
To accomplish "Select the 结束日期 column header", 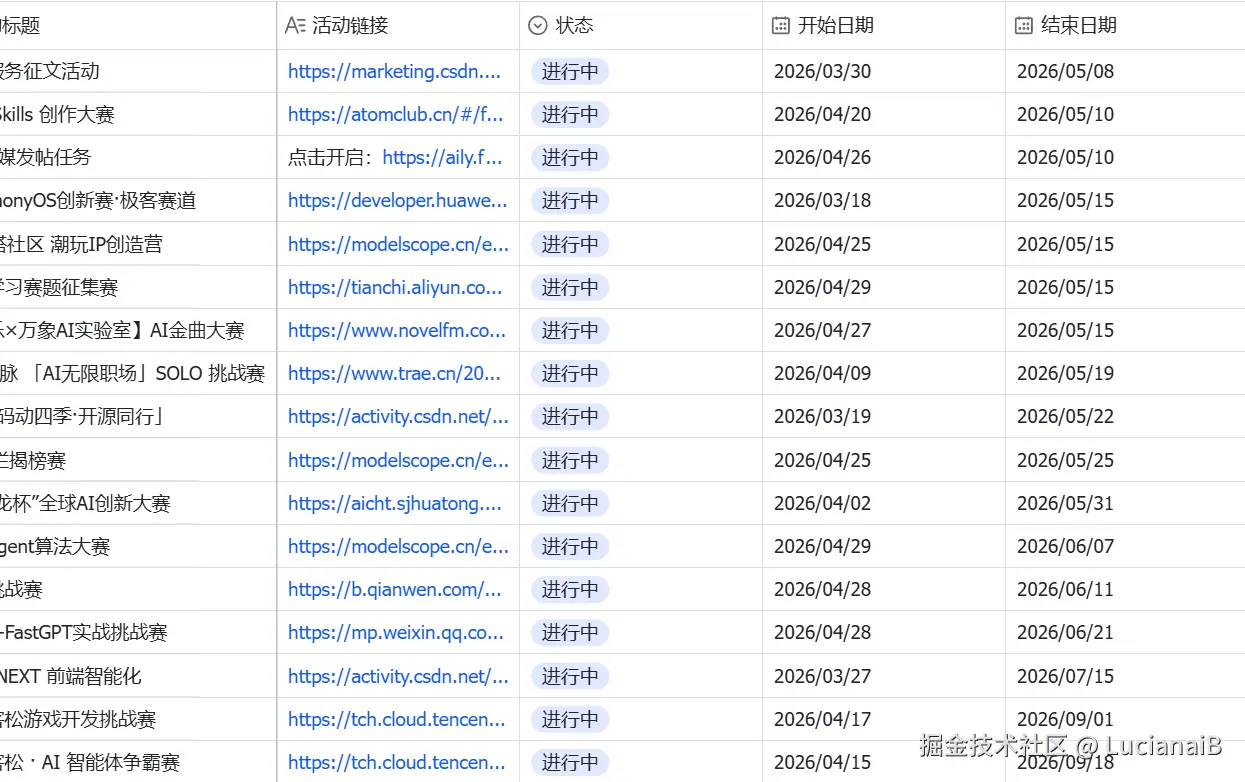I will point(1125,25).
